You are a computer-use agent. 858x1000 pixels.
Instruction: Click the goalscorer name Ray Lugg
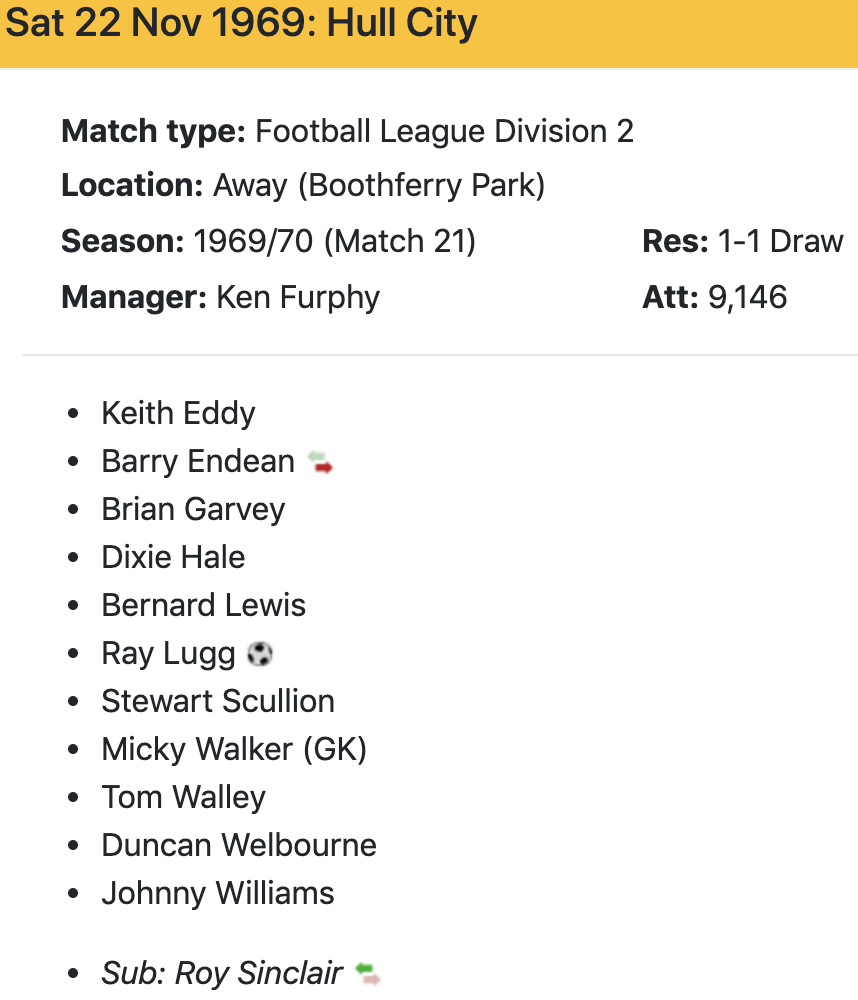[x=168, y=653]
